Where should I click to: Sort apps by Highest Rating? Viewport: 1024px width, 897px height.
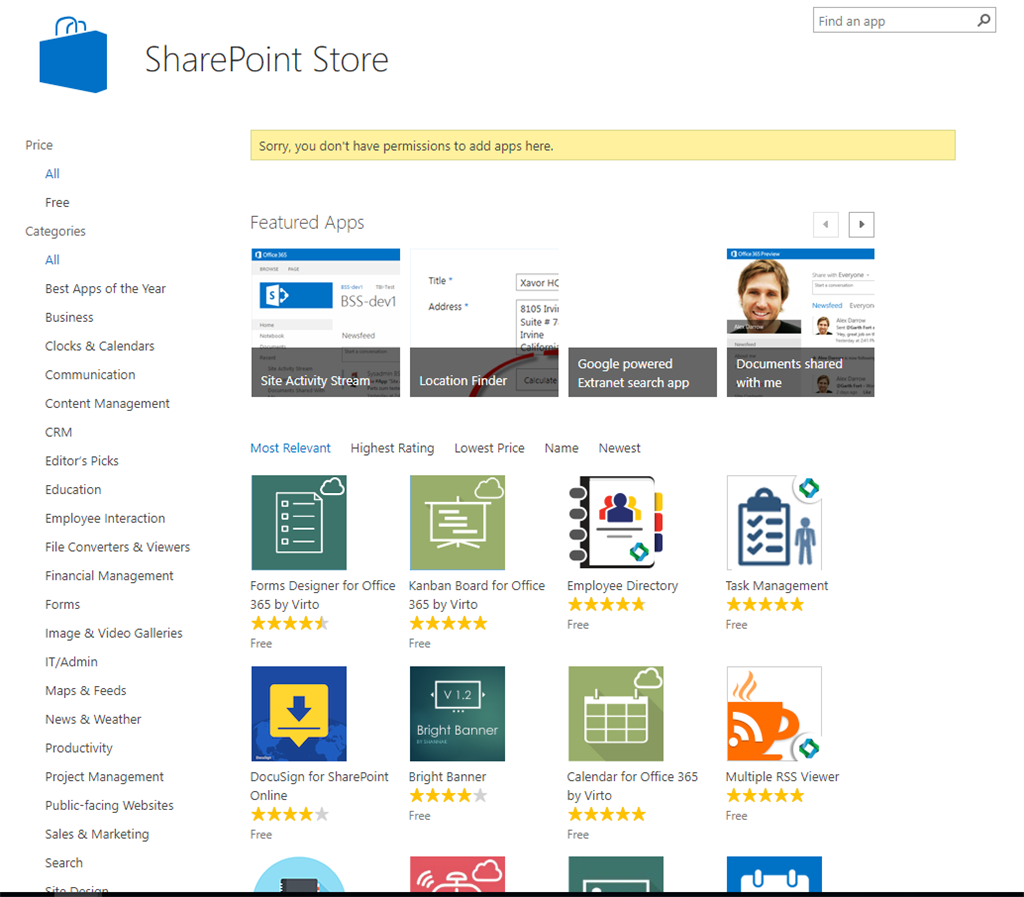pos(392,448)
